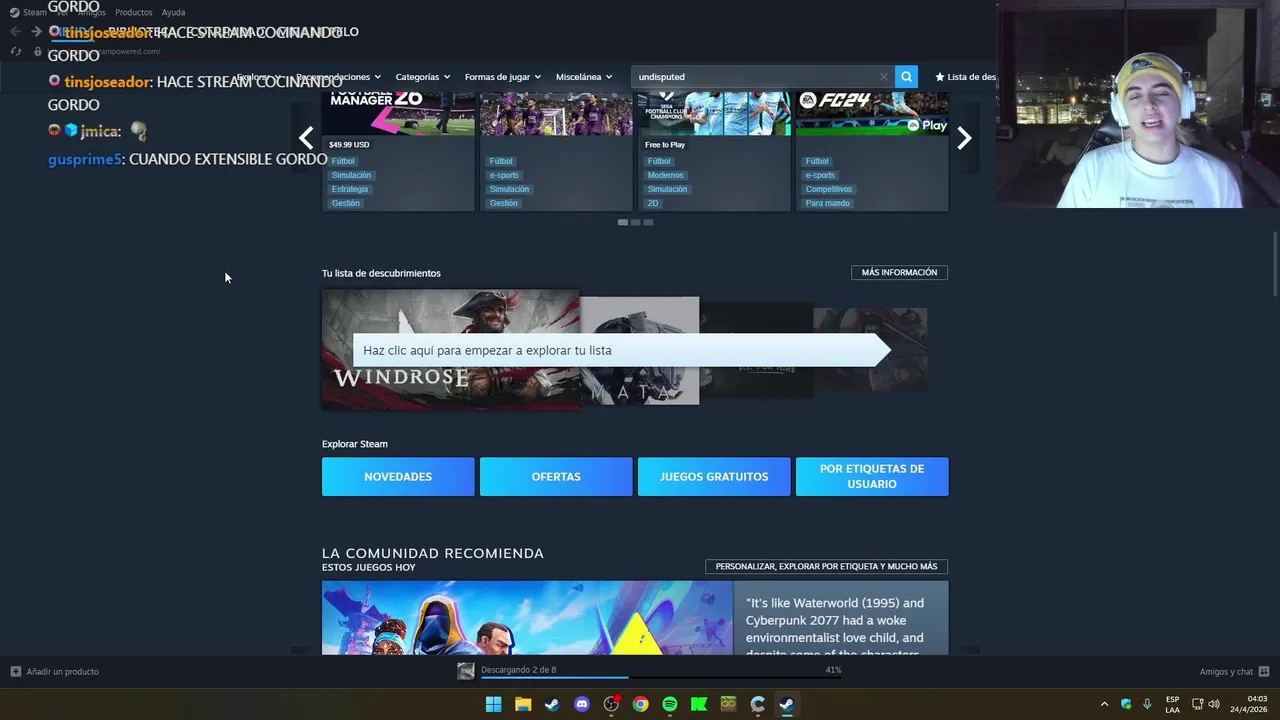Open the Steam menu in the menu bar
1280x720 pixels.
click(34, 12)
